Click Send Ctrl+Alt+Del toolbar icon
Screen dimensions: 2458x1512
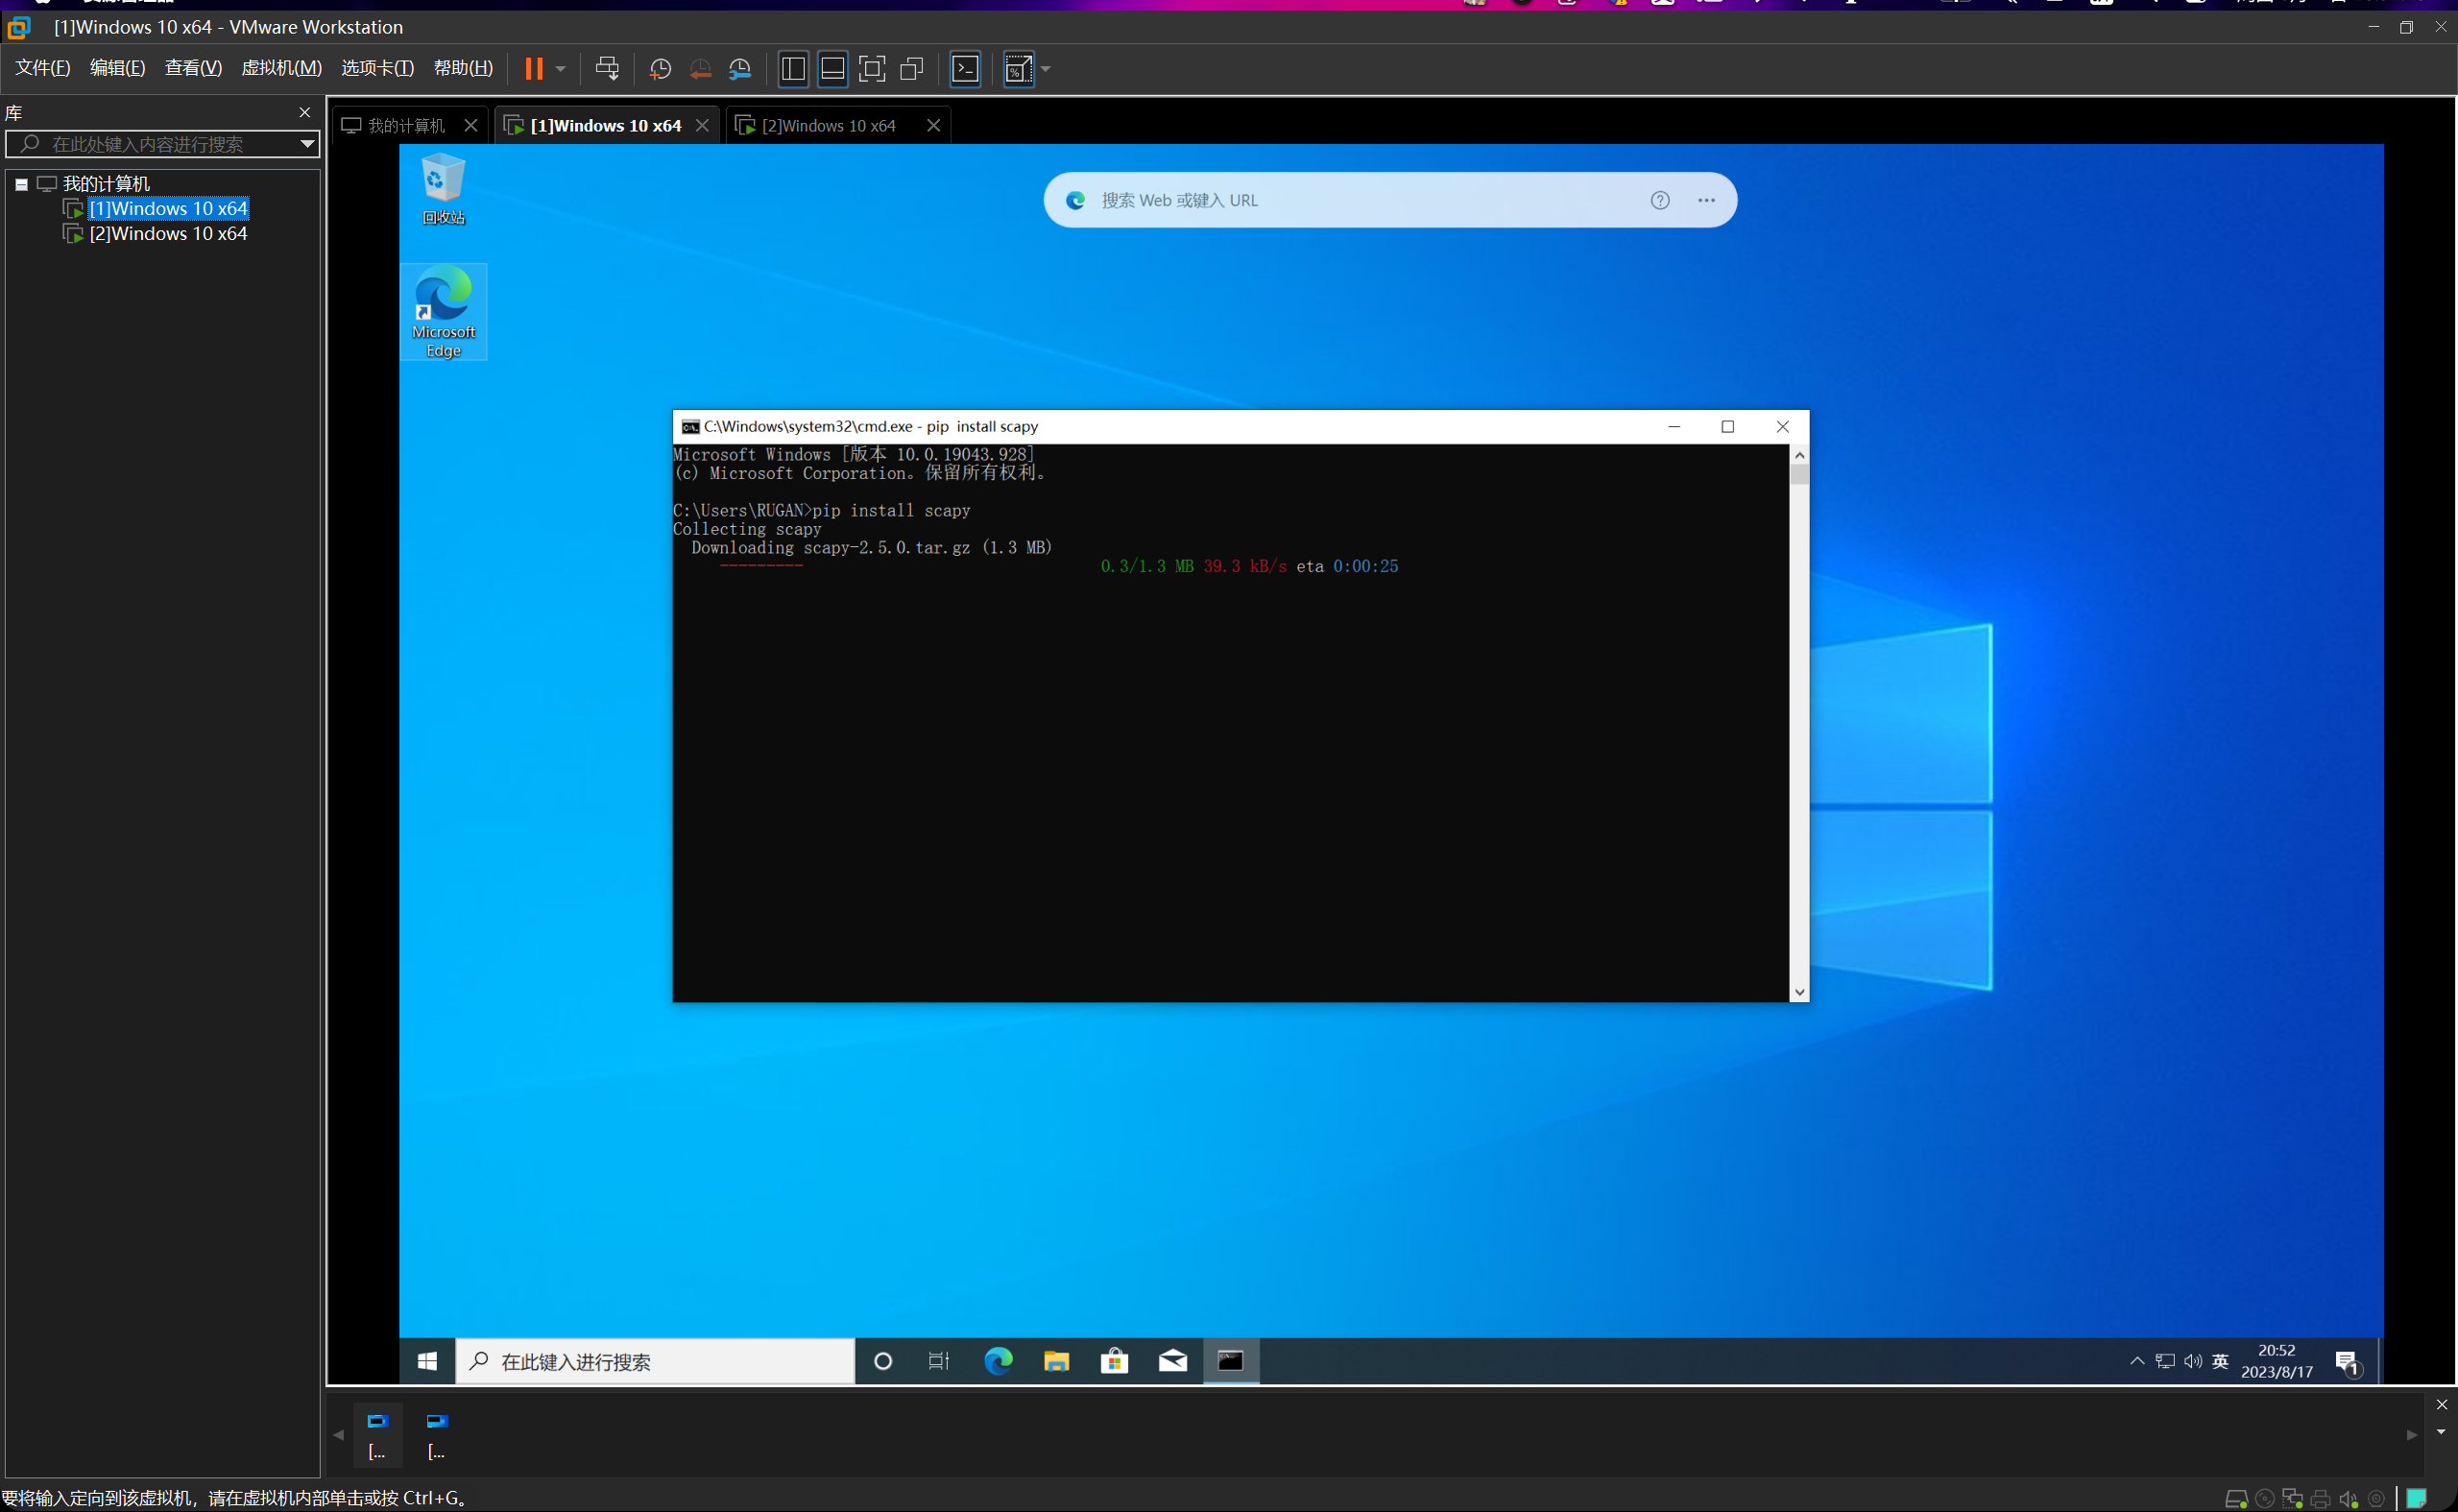[607, 68]
